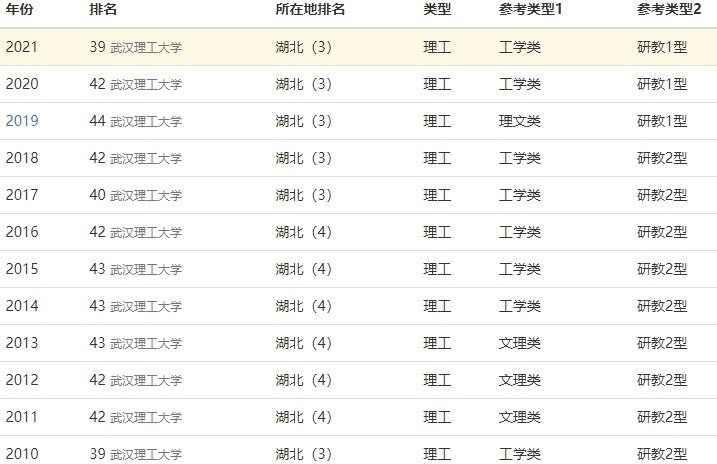Select 武汉理工大学 in the 2015 row
Viewport: 717px width, 464px height.
point(146,270)
